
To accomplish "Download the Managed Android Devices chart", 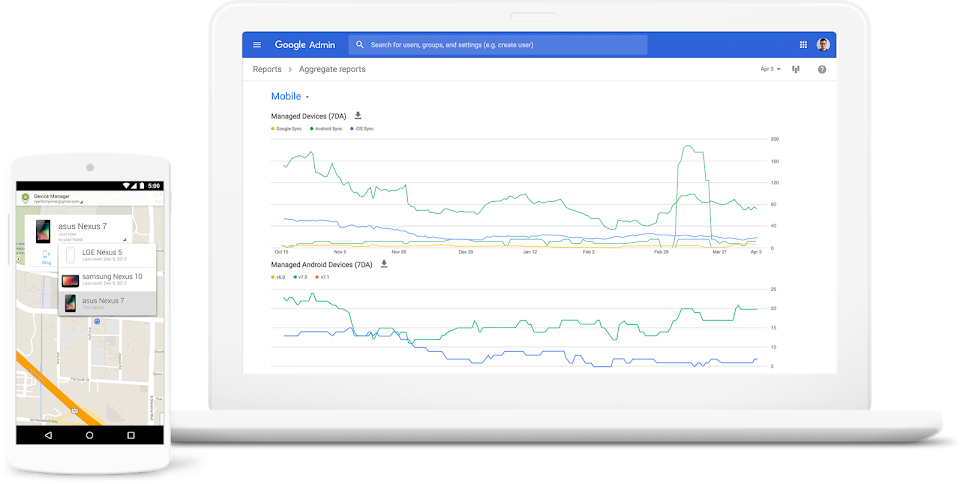I will tap(384, 264).
